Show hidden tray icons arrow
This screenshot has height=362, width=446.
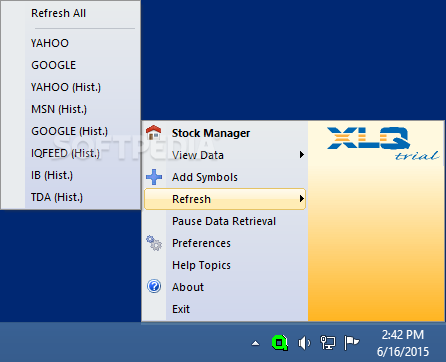(x=256, y=343)
